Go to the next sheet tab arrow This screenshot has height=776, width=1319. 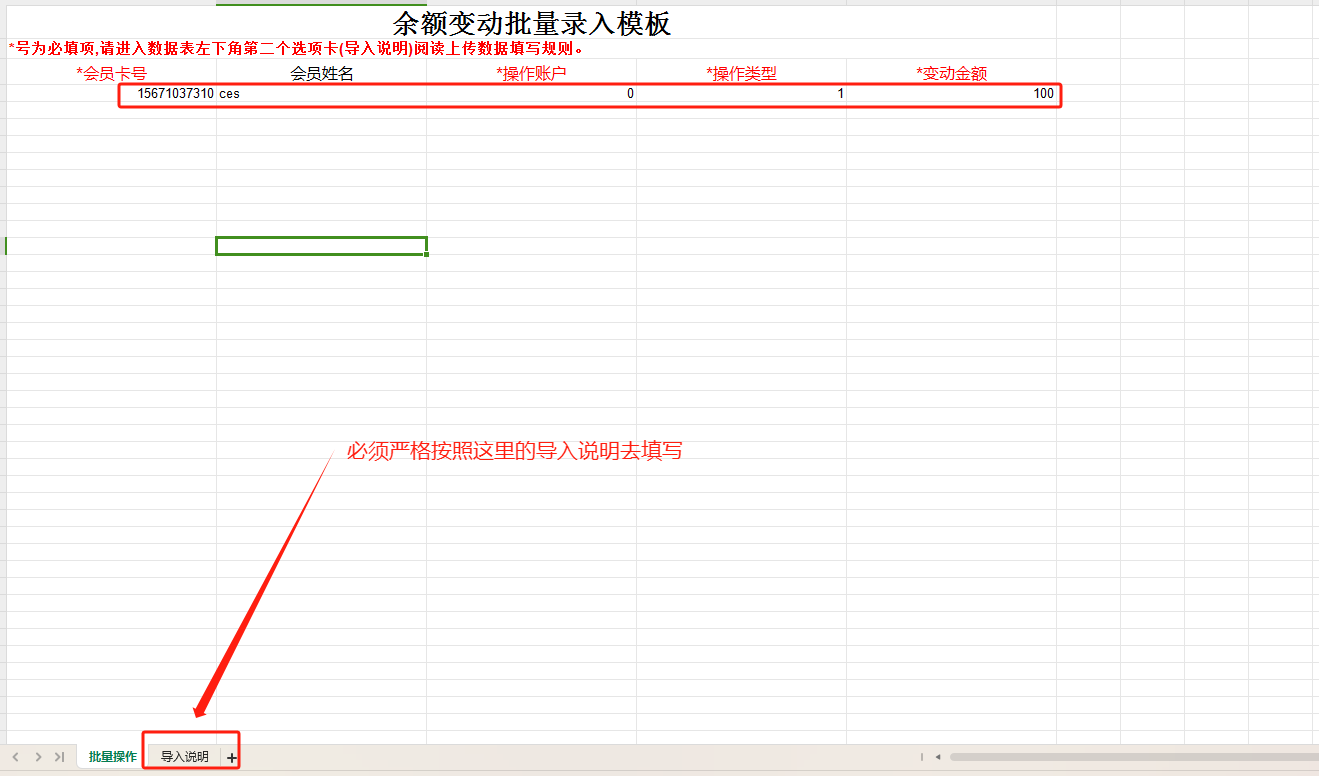38,757
